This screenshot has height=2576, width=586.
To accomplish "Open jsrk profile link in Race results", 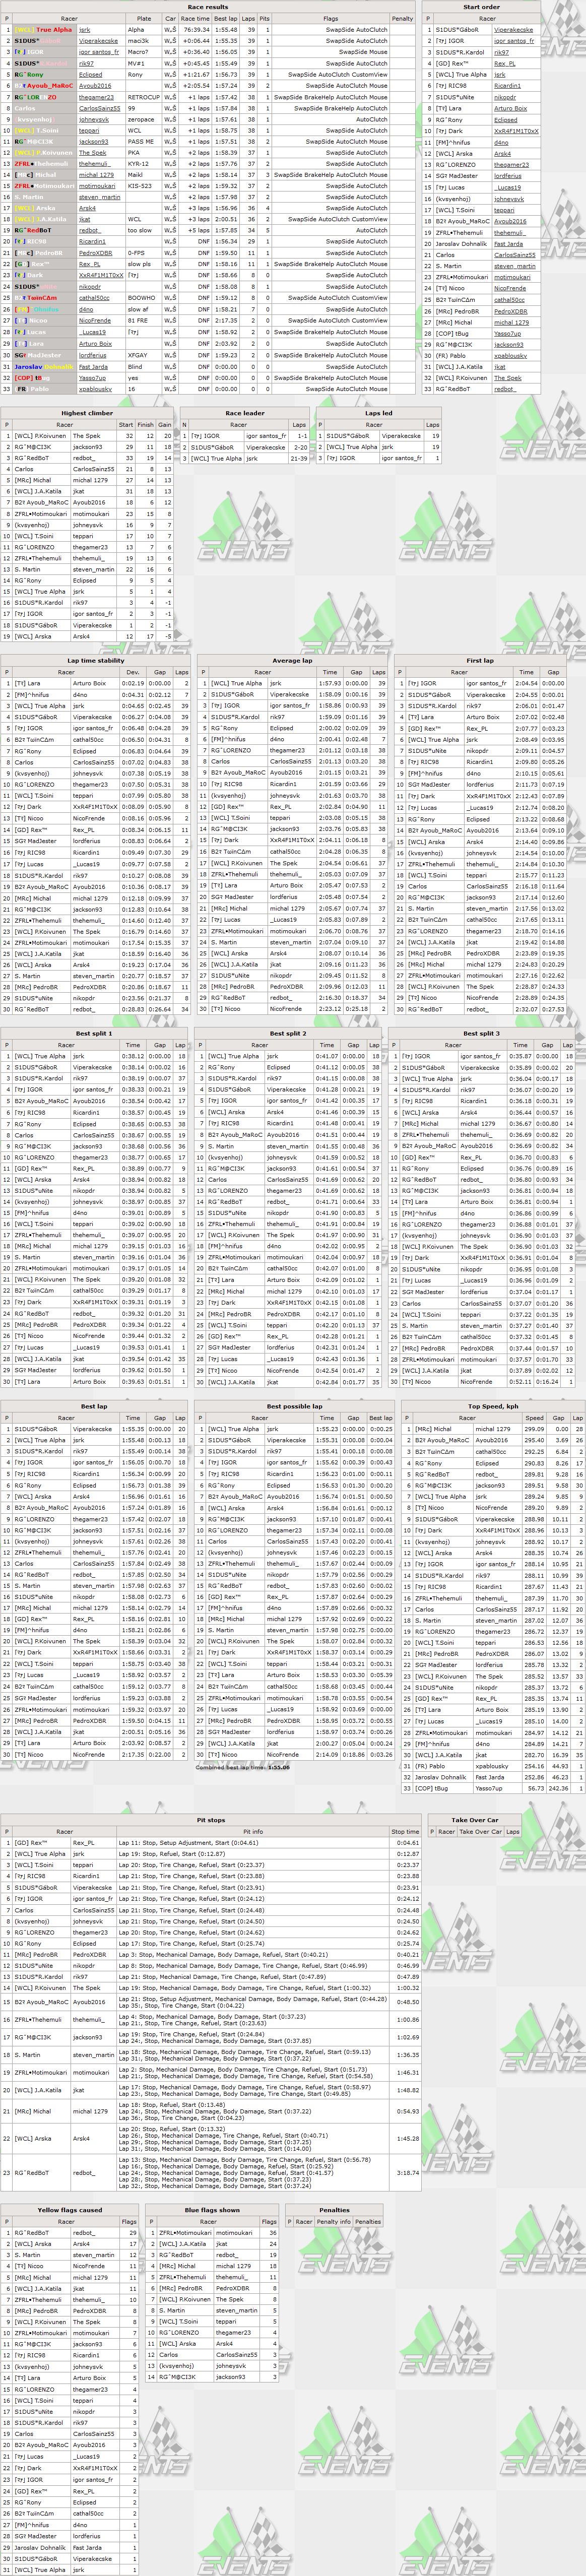I will pyautogui.click(x=84, y=30).
